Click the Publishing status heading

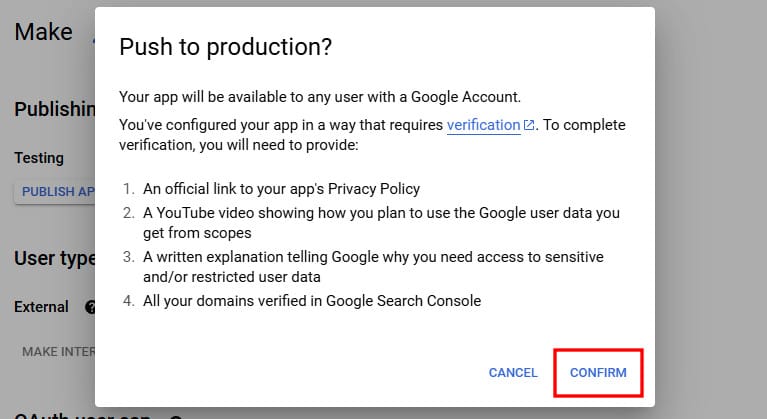pyautogui.click(x=55, y=108)
